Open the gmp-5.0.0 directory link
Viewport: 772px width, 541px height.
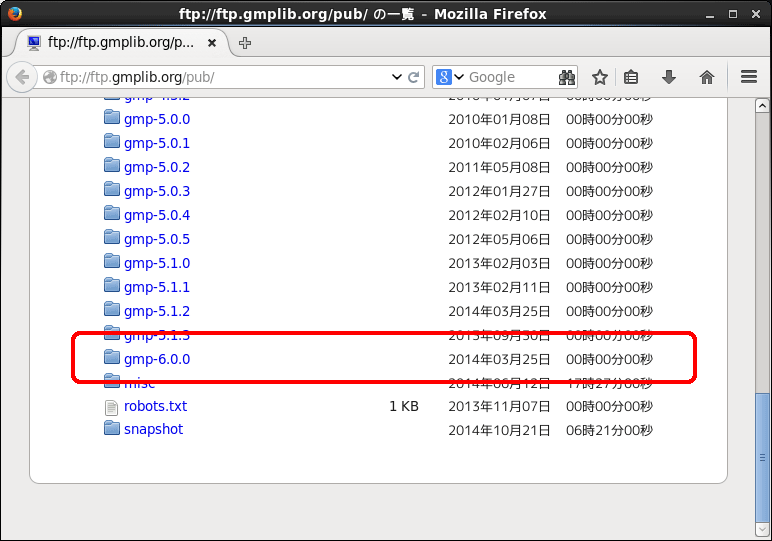tap(157, 119)
